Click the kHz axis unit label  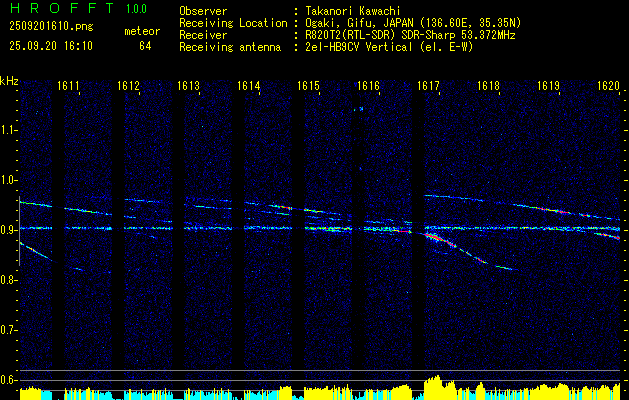coord(9,81)
